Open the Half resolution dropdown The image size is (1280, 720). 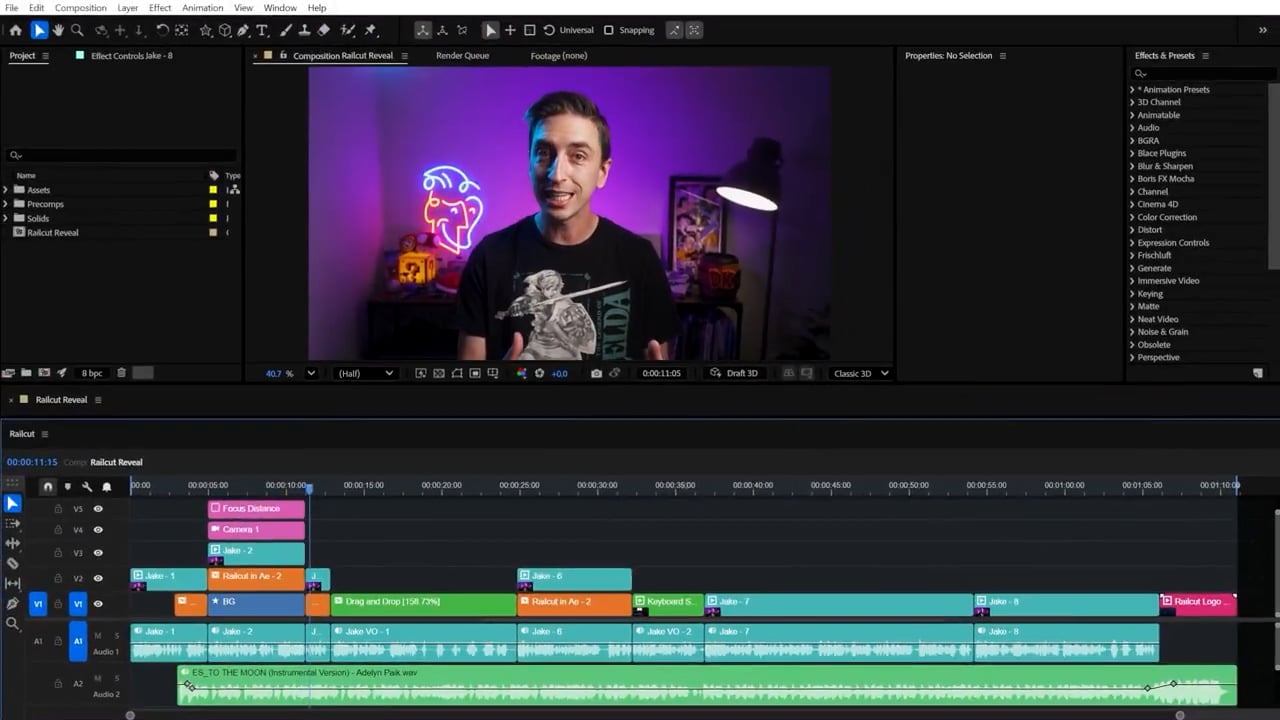365,373
